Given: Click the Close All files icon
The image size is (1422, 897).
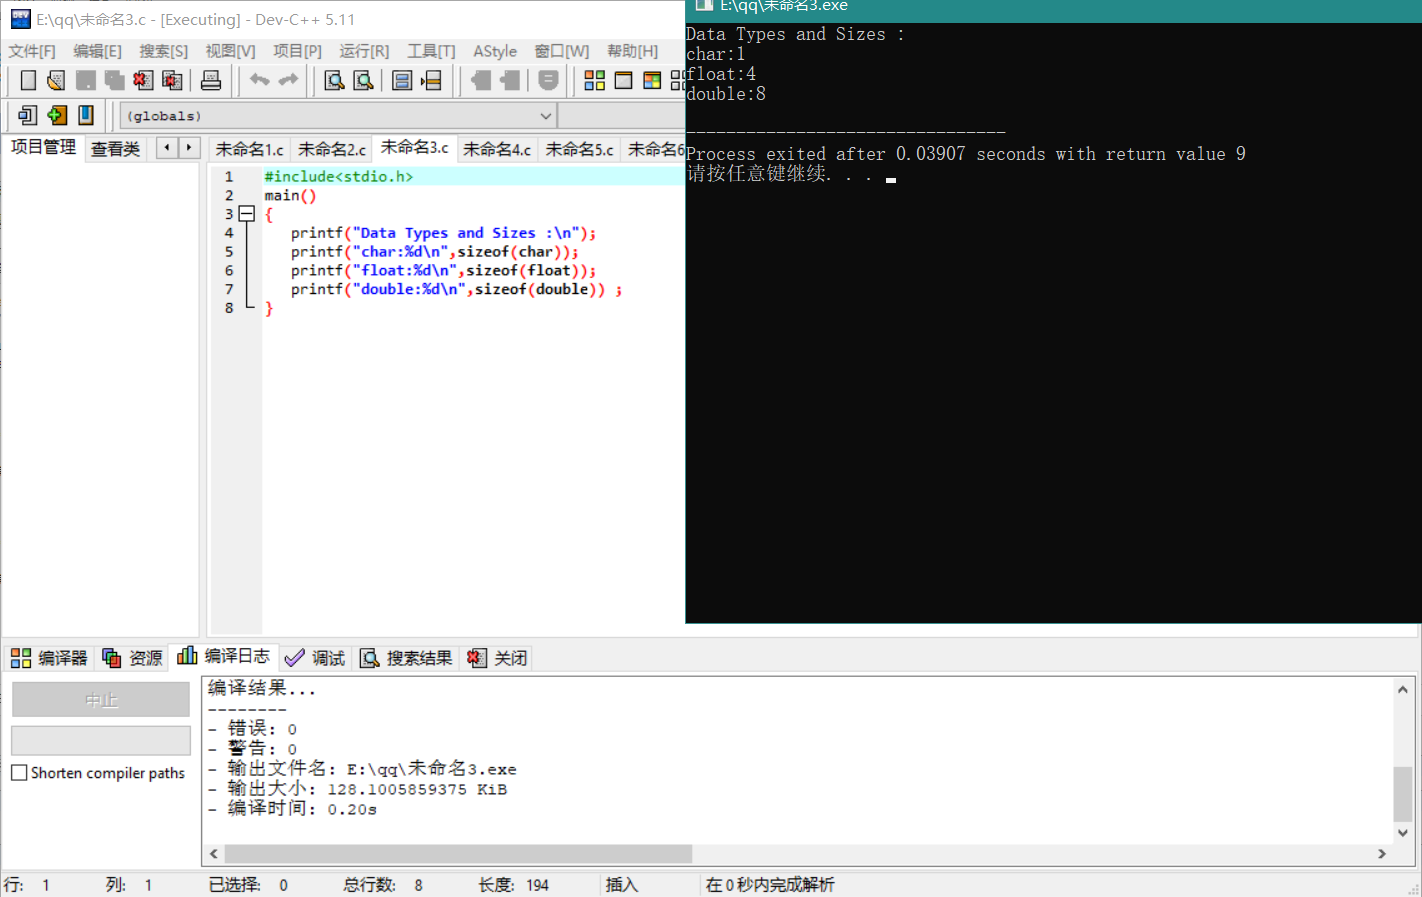Looking at the screenshot, I should (172, 81).
